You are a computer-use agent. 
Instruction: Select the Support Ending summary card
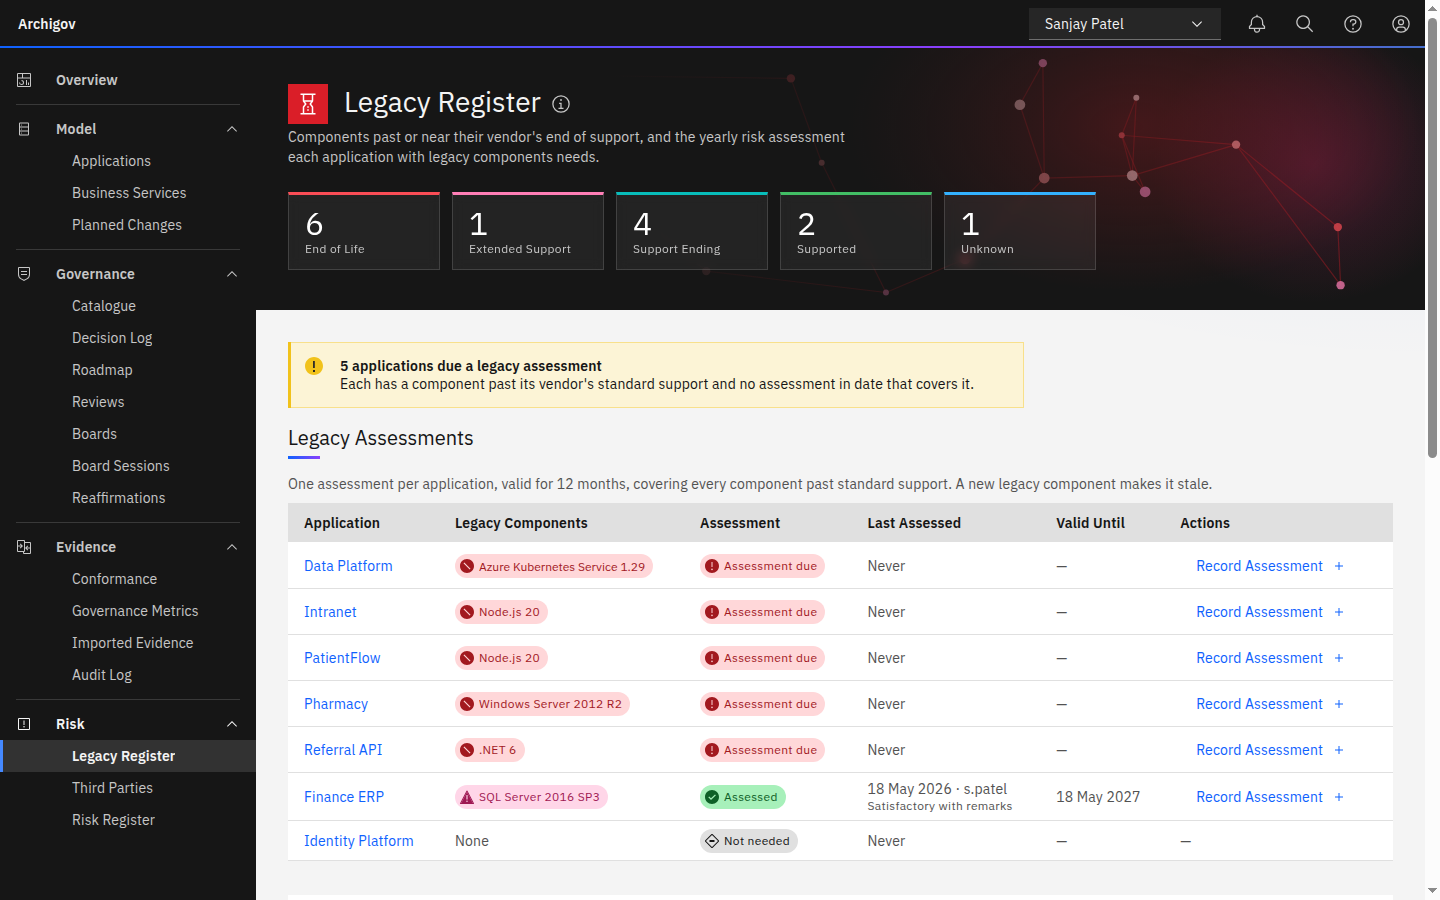[692, 231]
